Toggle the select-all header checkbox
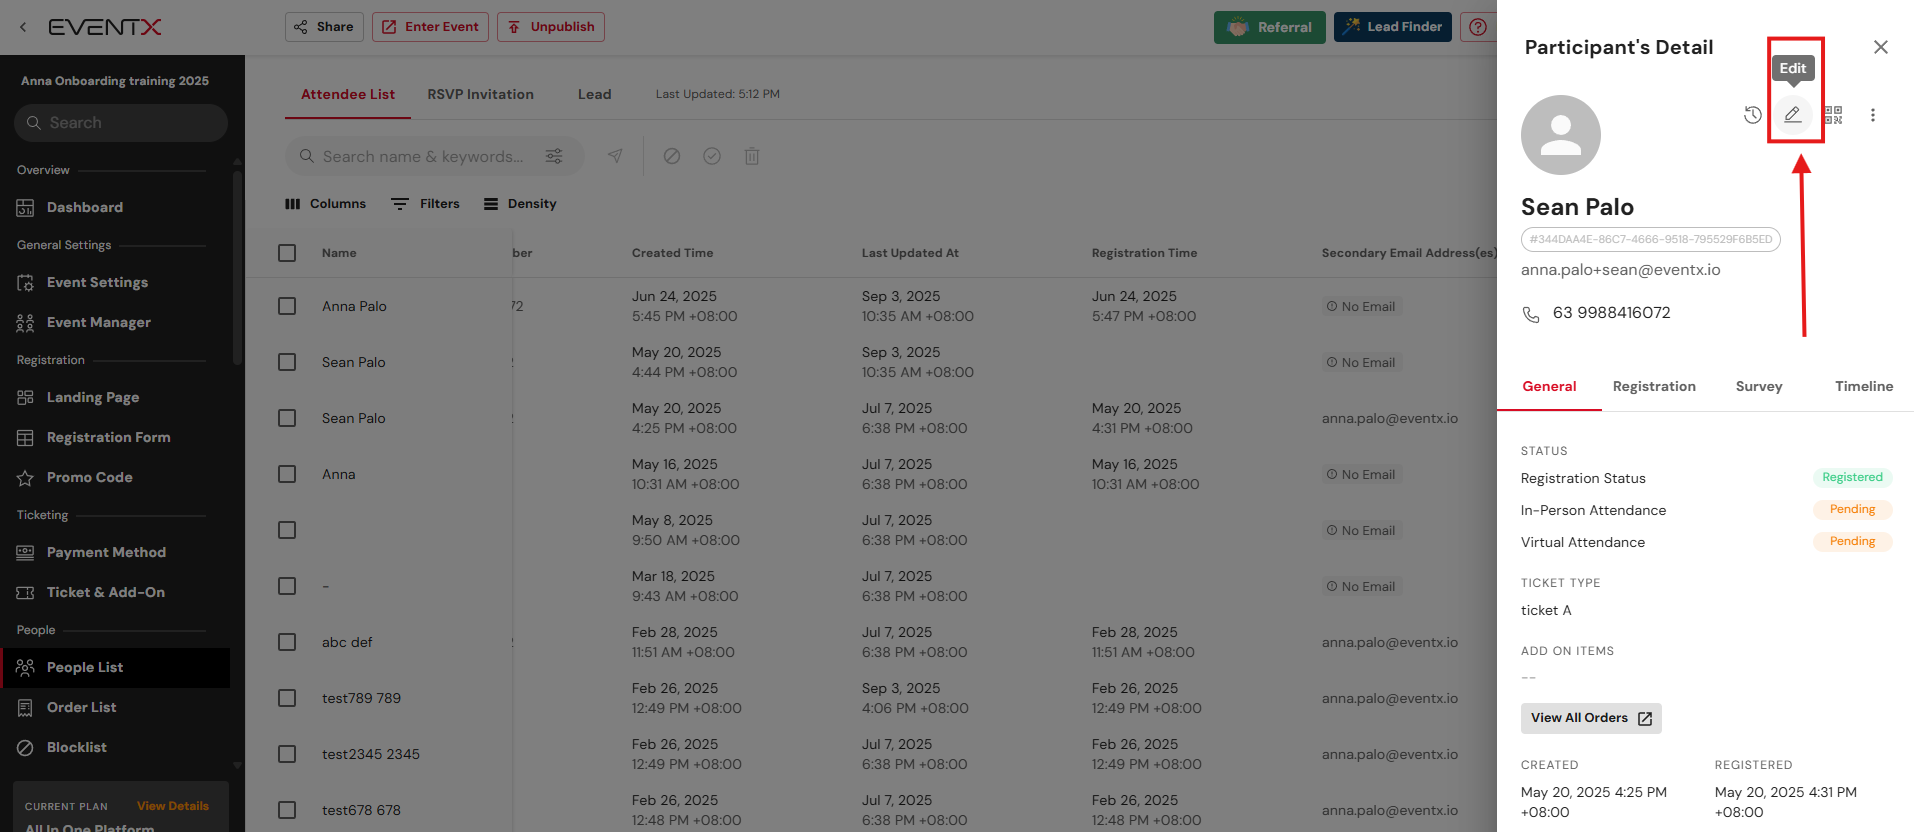 (x=287, y=253)
